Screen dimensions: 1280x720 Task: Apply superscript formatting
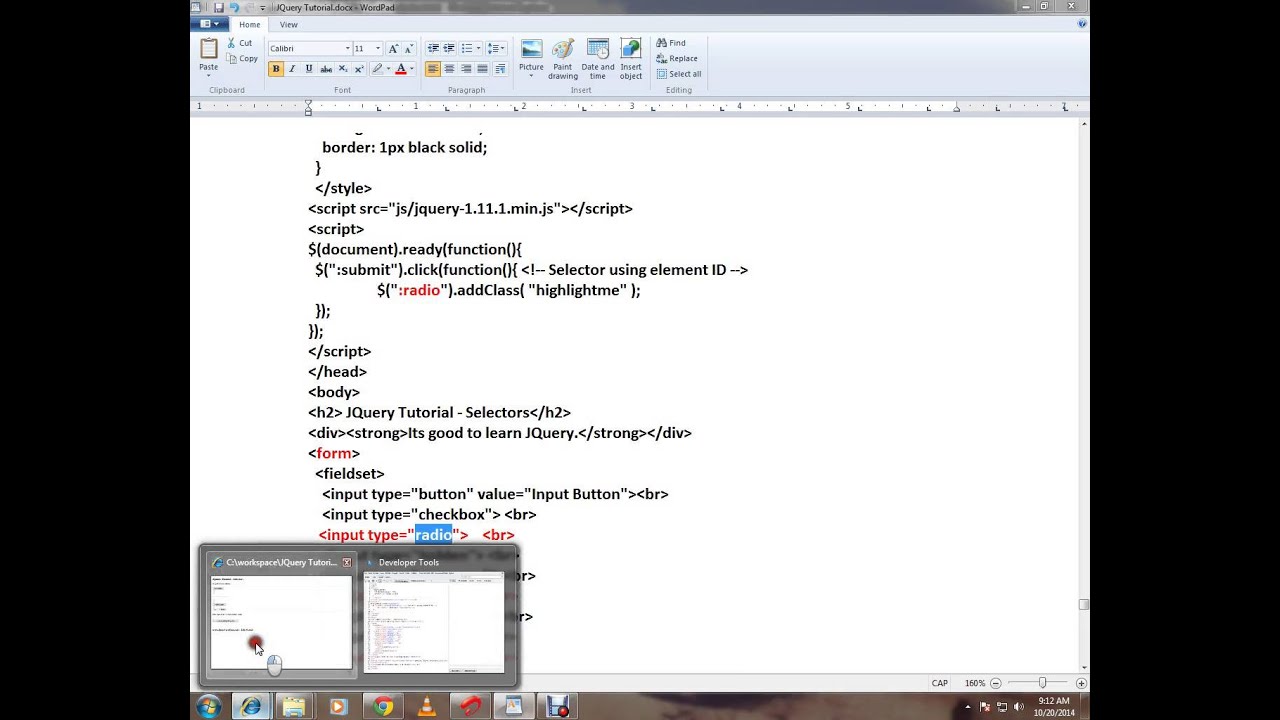pyautogui.click(x=359, y=69)
